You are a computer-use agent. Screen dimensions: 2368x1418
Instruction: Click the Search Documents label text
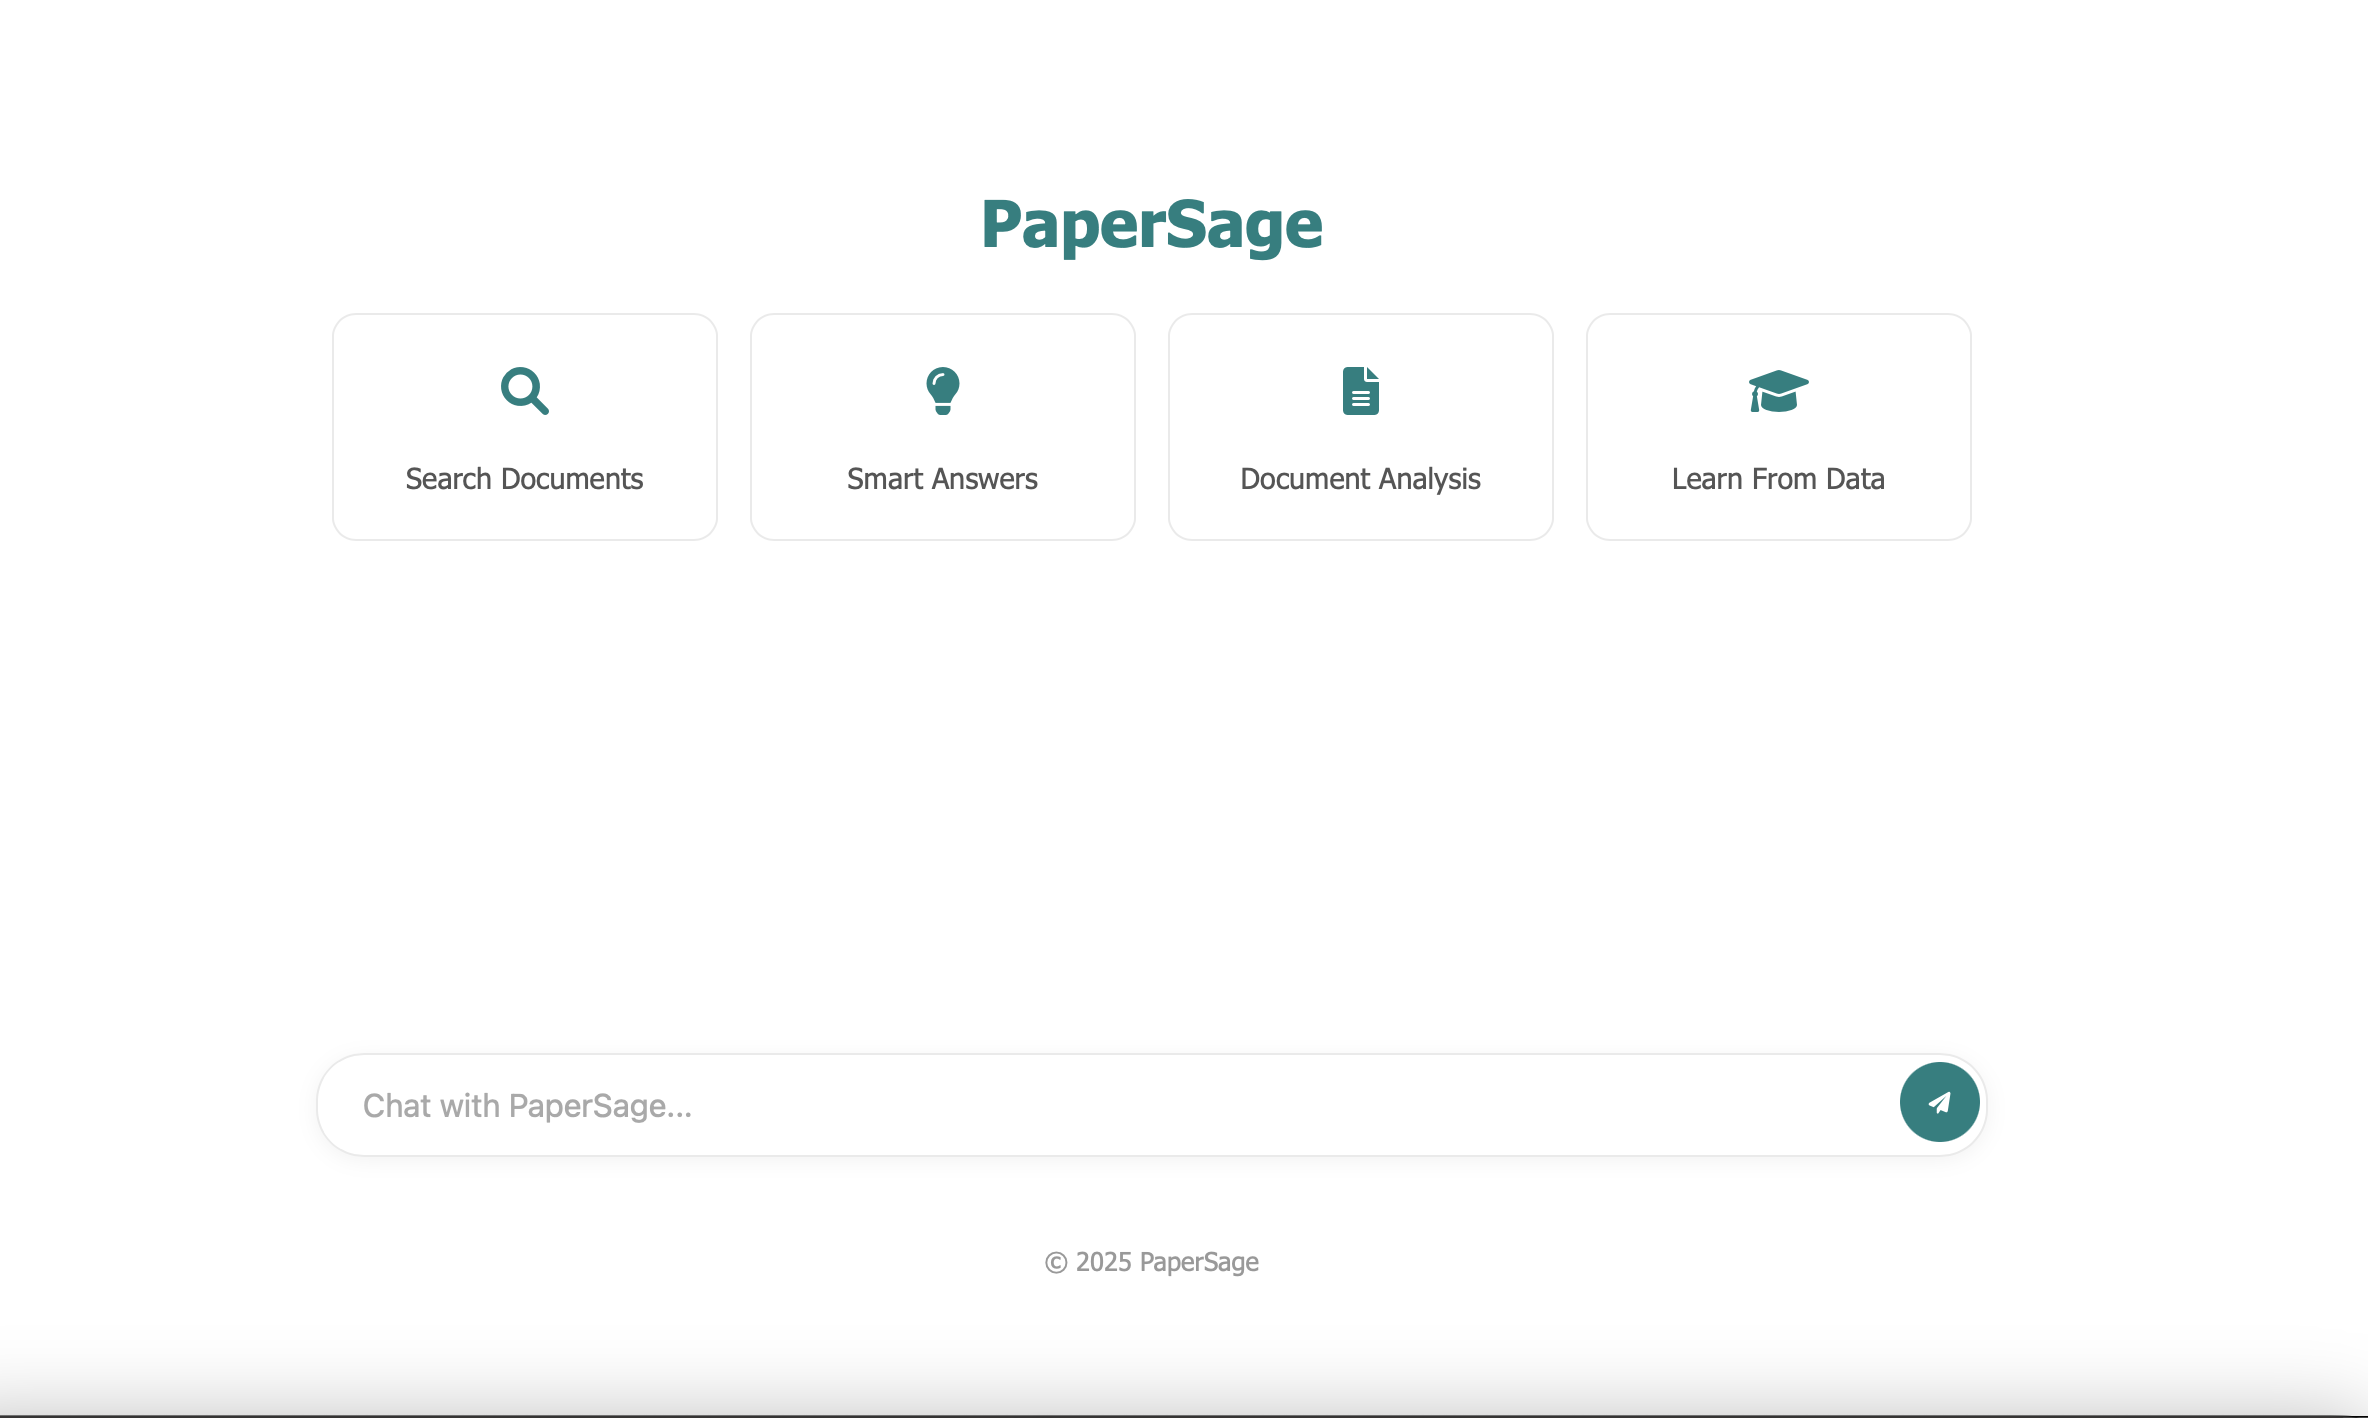point(524,479)
